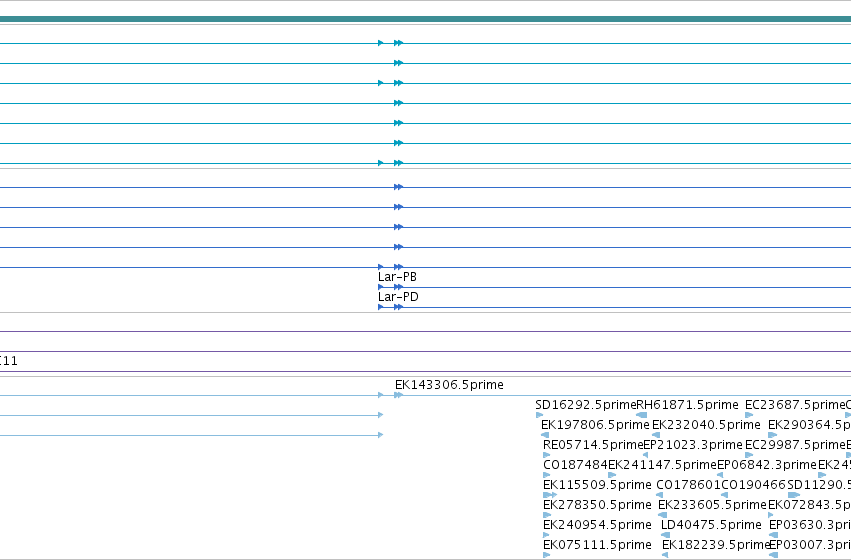Select the reverse glyph beneath EK182239.5prime
851x560 pixels.
(665, 555)
